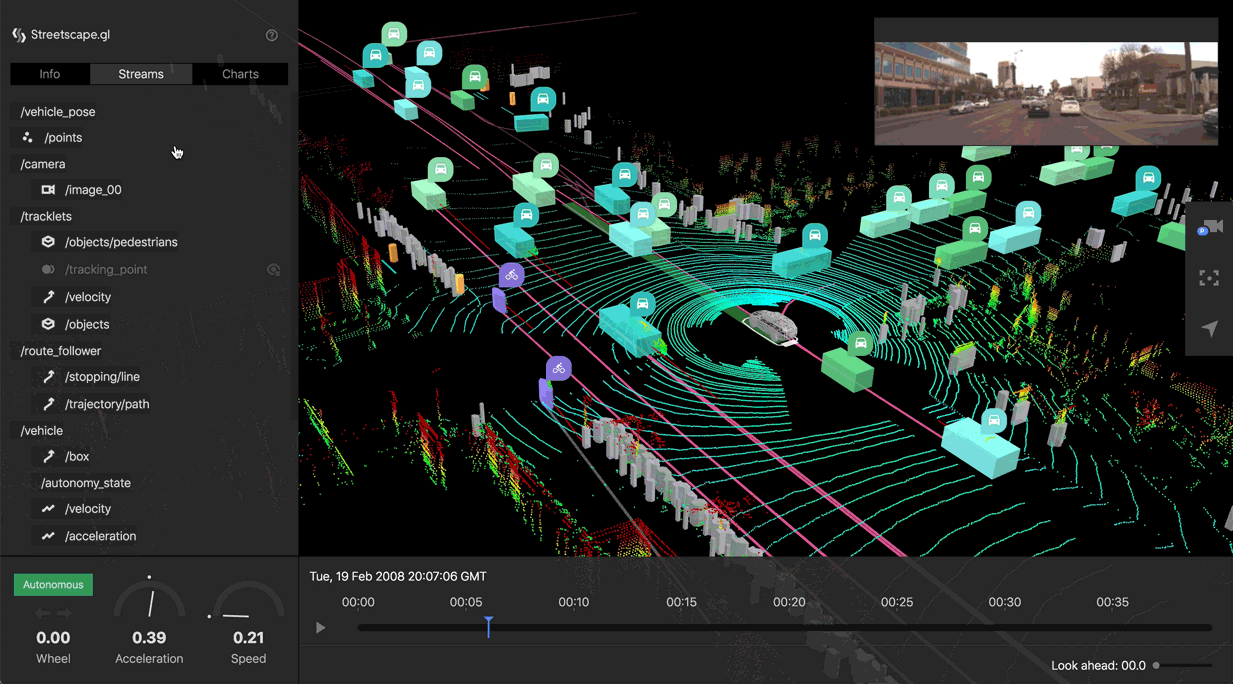Collapse the /tracklets stream group
The height and width of the screenshot is (684, 1233).
pyautogui.click(x=46, y=216)
